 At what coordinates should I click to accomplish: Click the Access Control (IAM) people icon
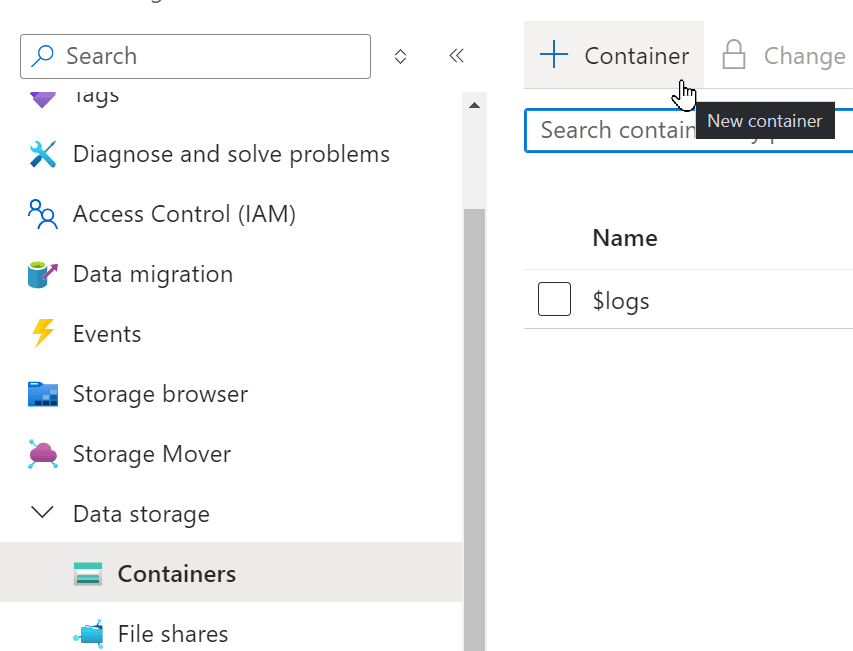pos(42,214)
